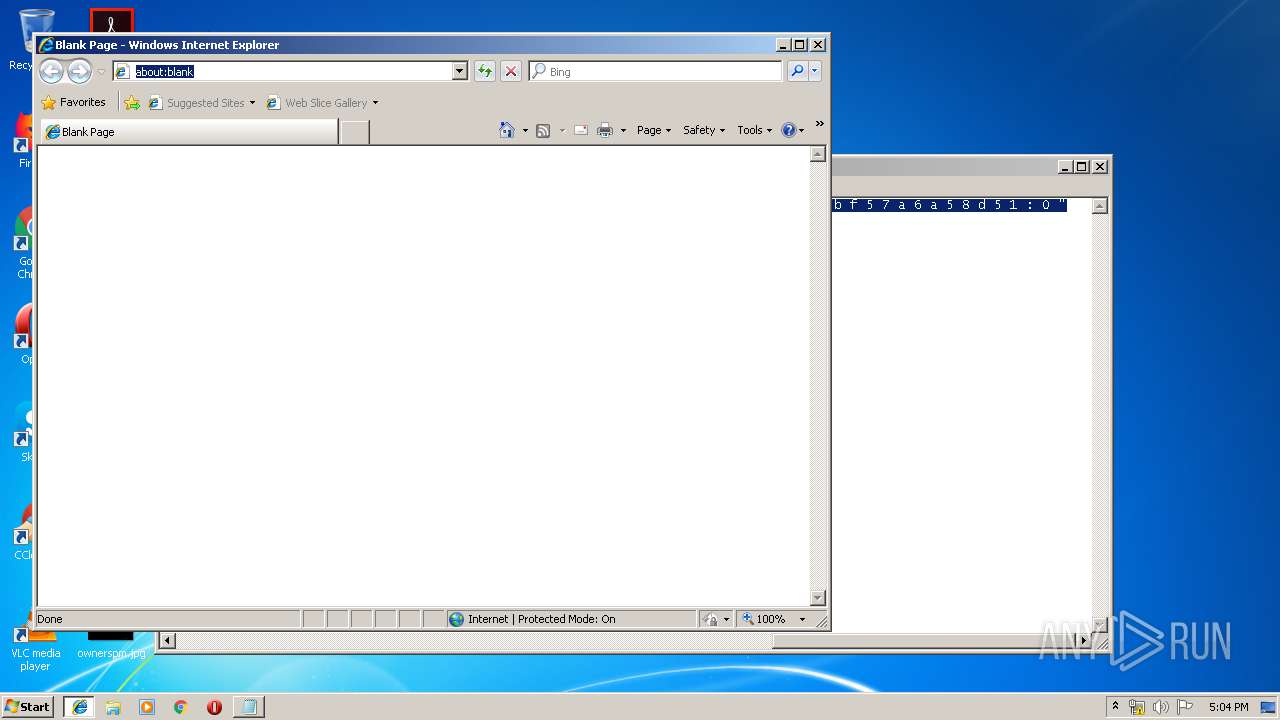Stop loading with the red X icon

pos(511,71)
